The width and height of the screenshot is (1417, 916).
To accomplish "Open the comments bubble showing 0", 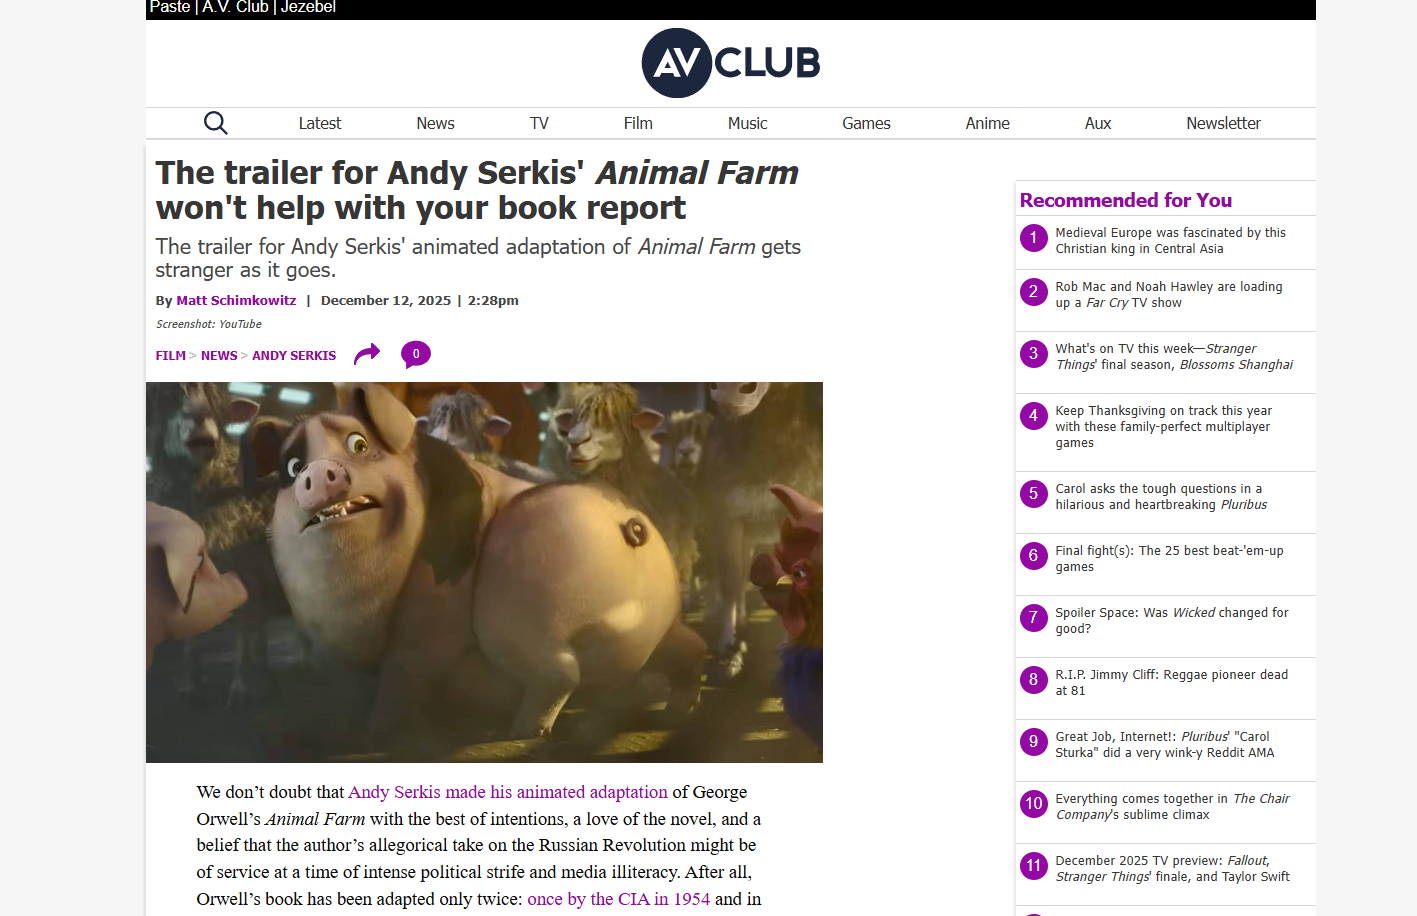I will tap(416, 354).
